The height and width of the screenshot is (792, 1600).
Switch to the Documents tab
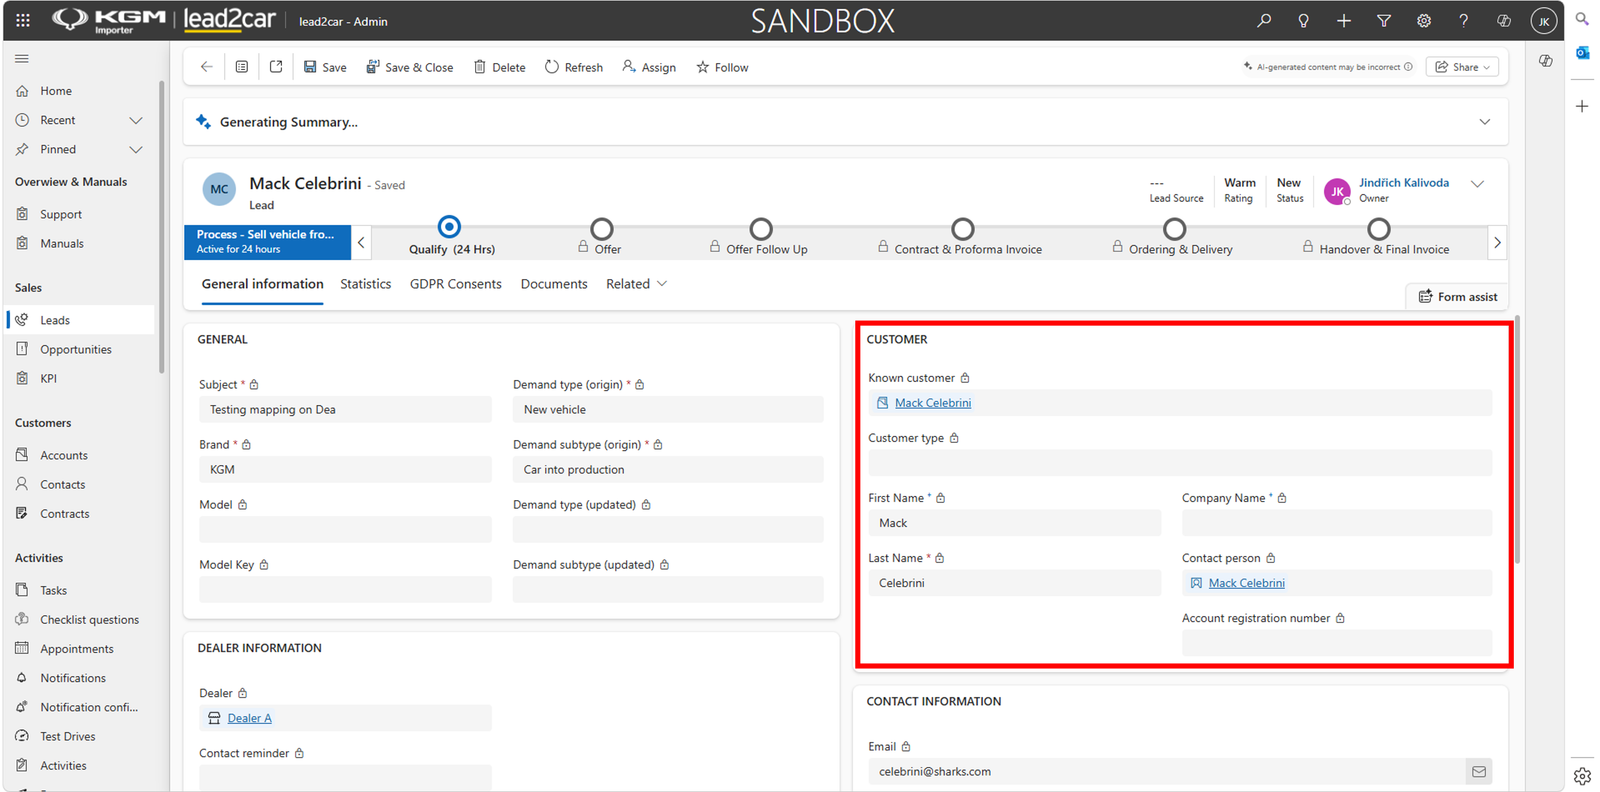[554, 284]
